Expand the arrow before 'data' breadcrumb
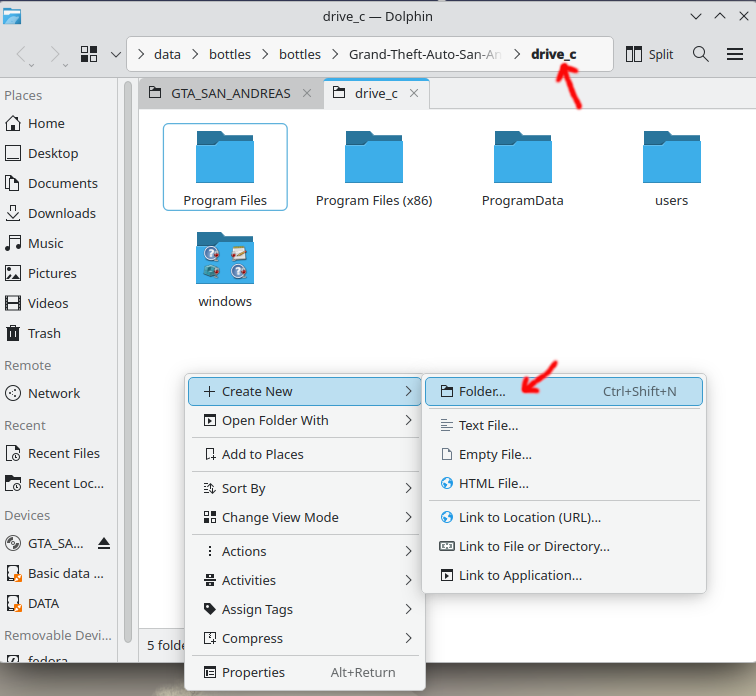This screenshot has width=756, height=696. 141,54
